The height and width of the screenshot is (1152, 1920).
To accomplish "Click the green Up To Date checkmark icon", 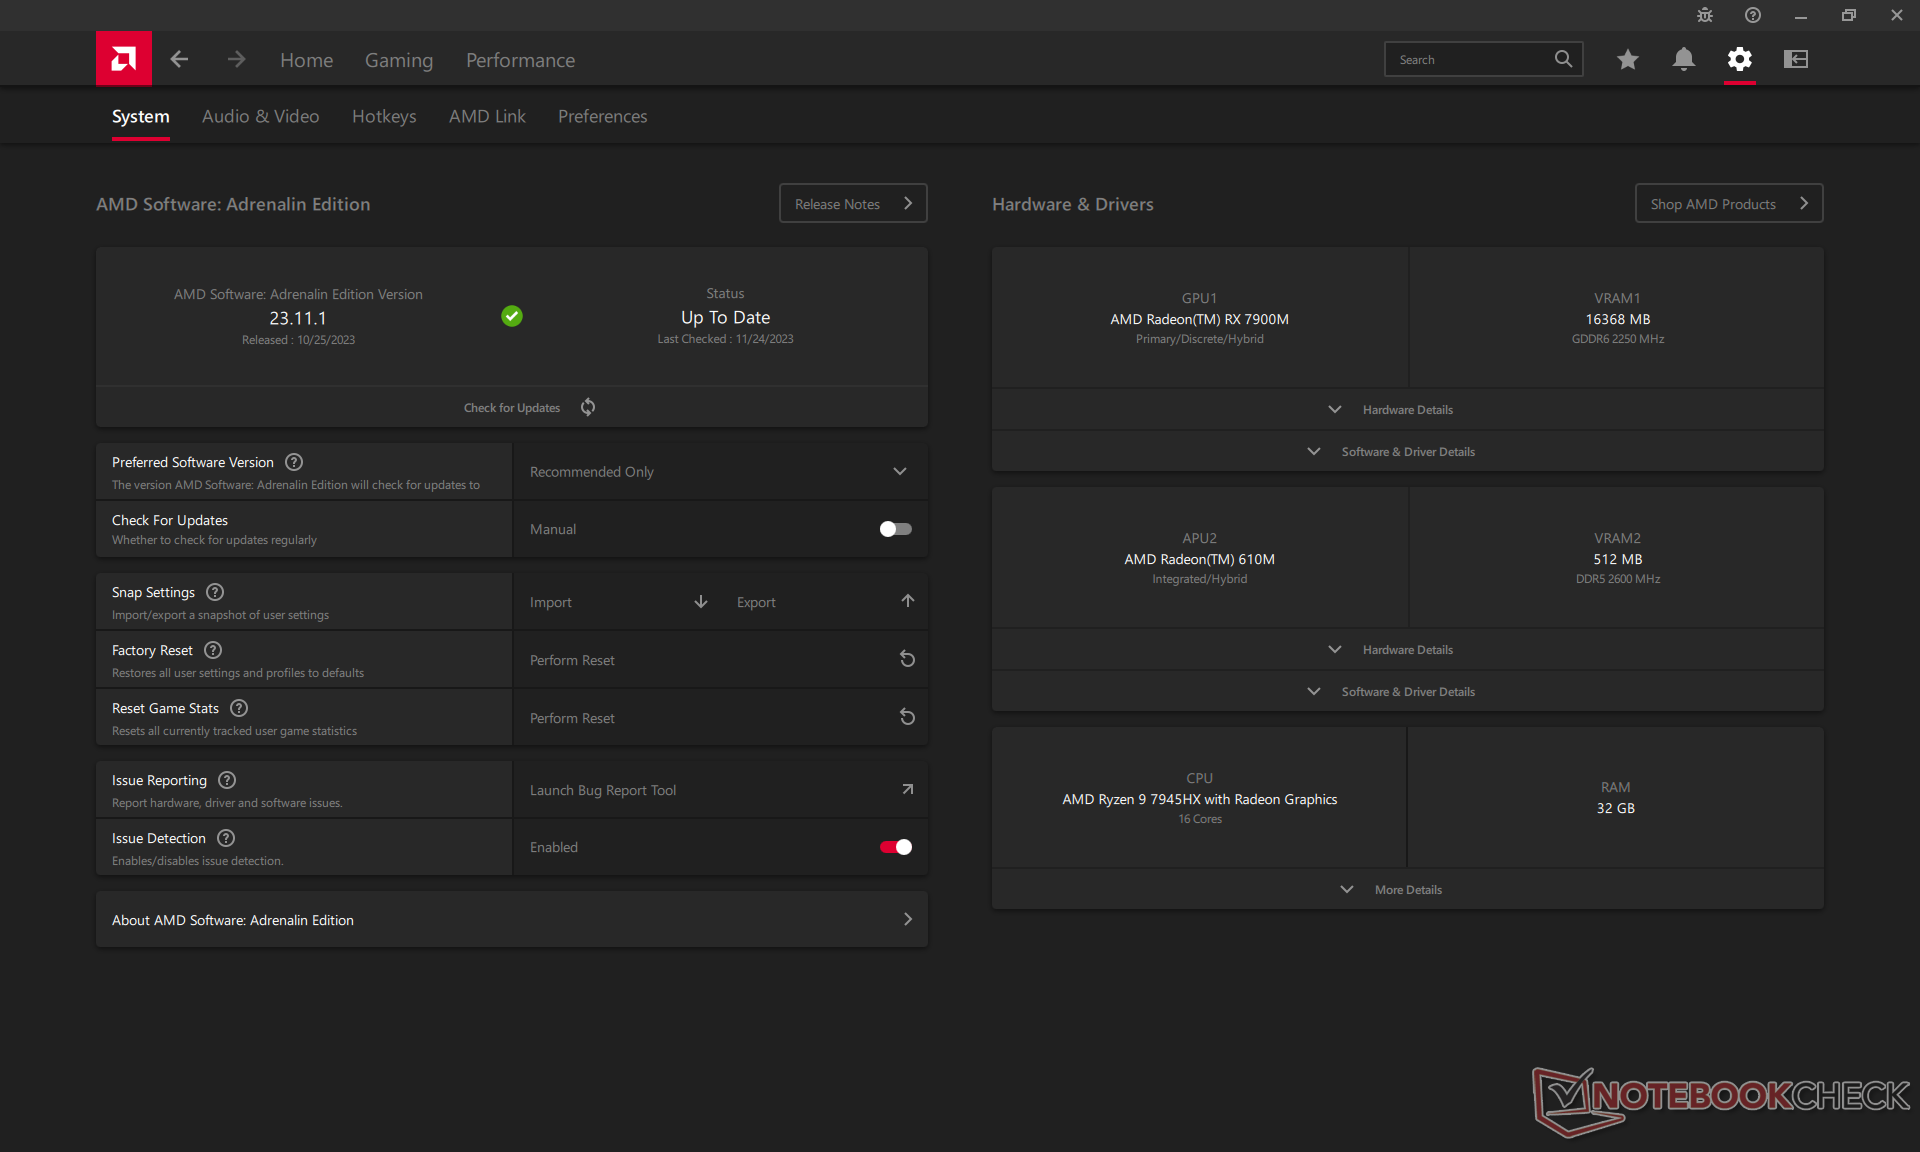I will (x=512, y=316).
